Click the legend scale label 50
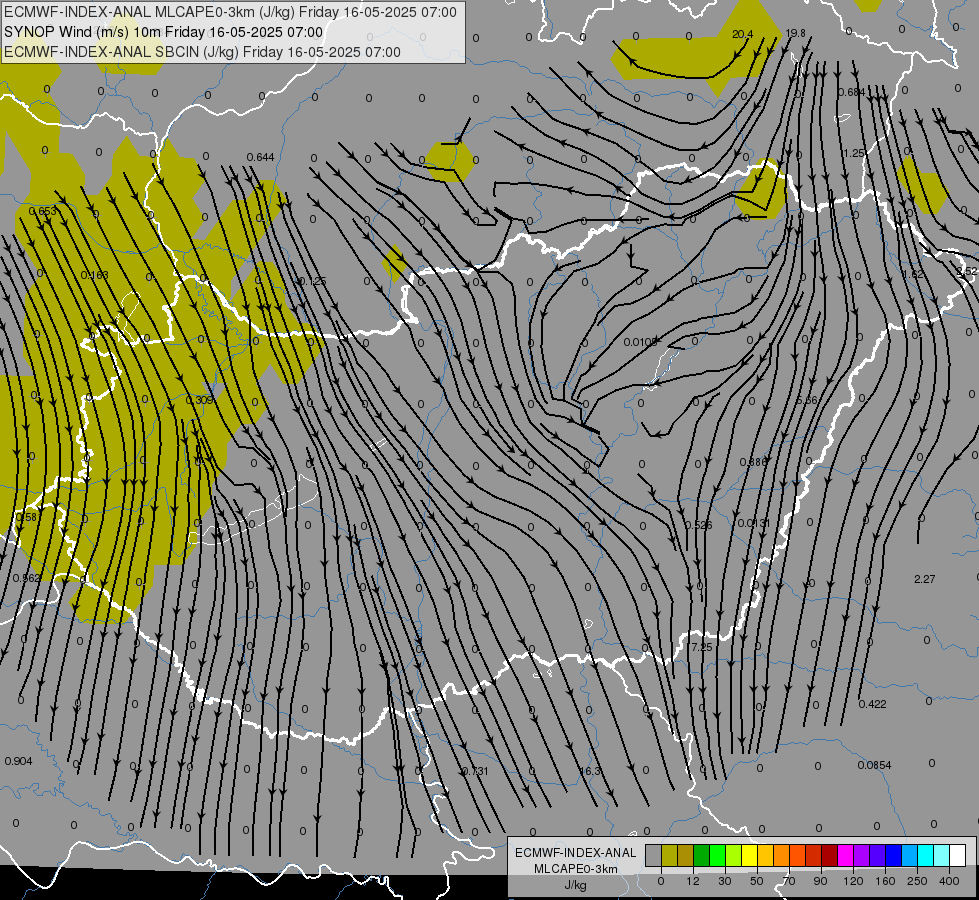Viewport: 979px width, 900px height. (x=757, y=881)
